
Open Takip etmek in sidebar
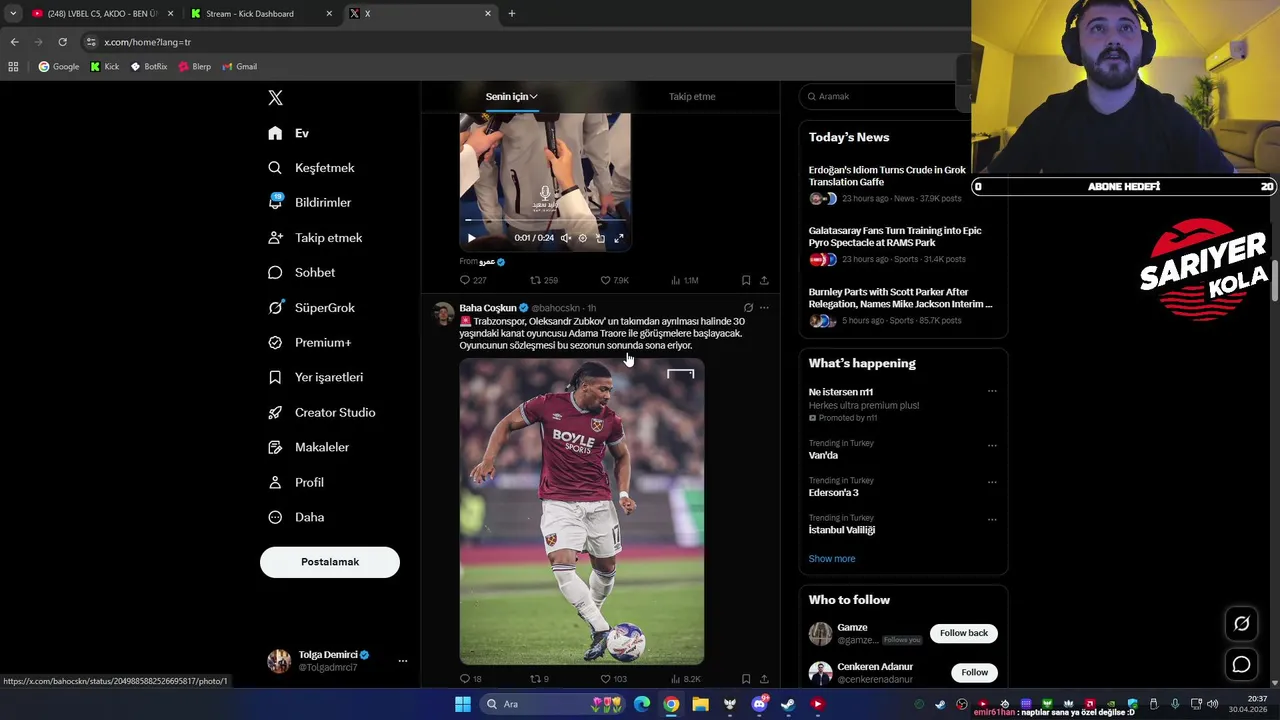coord(315,238)
